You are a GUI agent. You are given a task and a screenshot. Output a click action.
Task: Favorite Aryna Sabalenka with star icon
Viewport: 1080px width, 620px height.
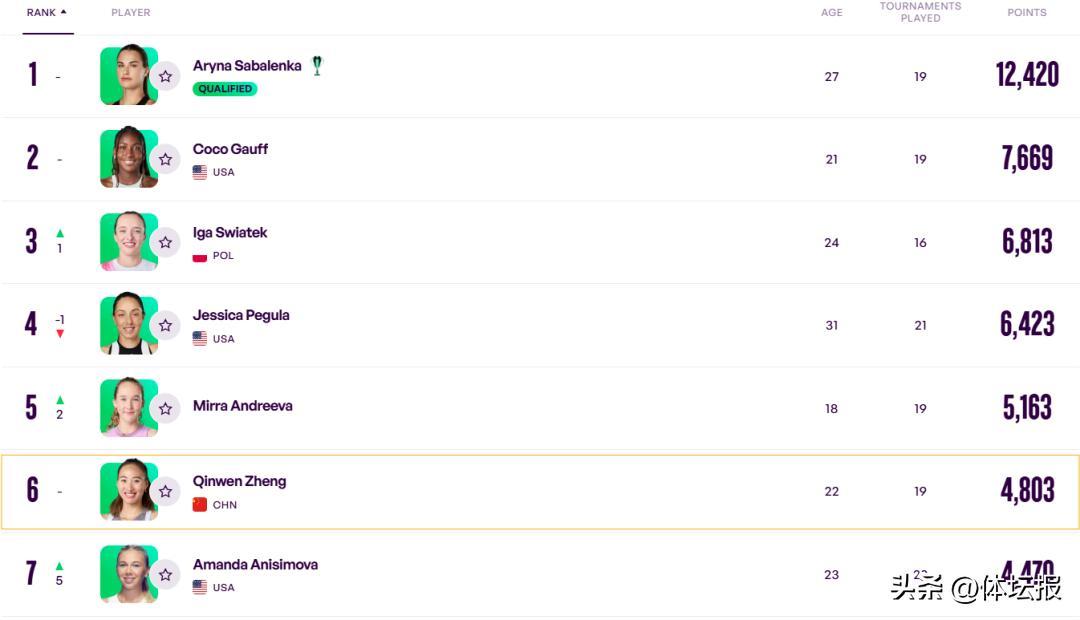pos(165,76)
